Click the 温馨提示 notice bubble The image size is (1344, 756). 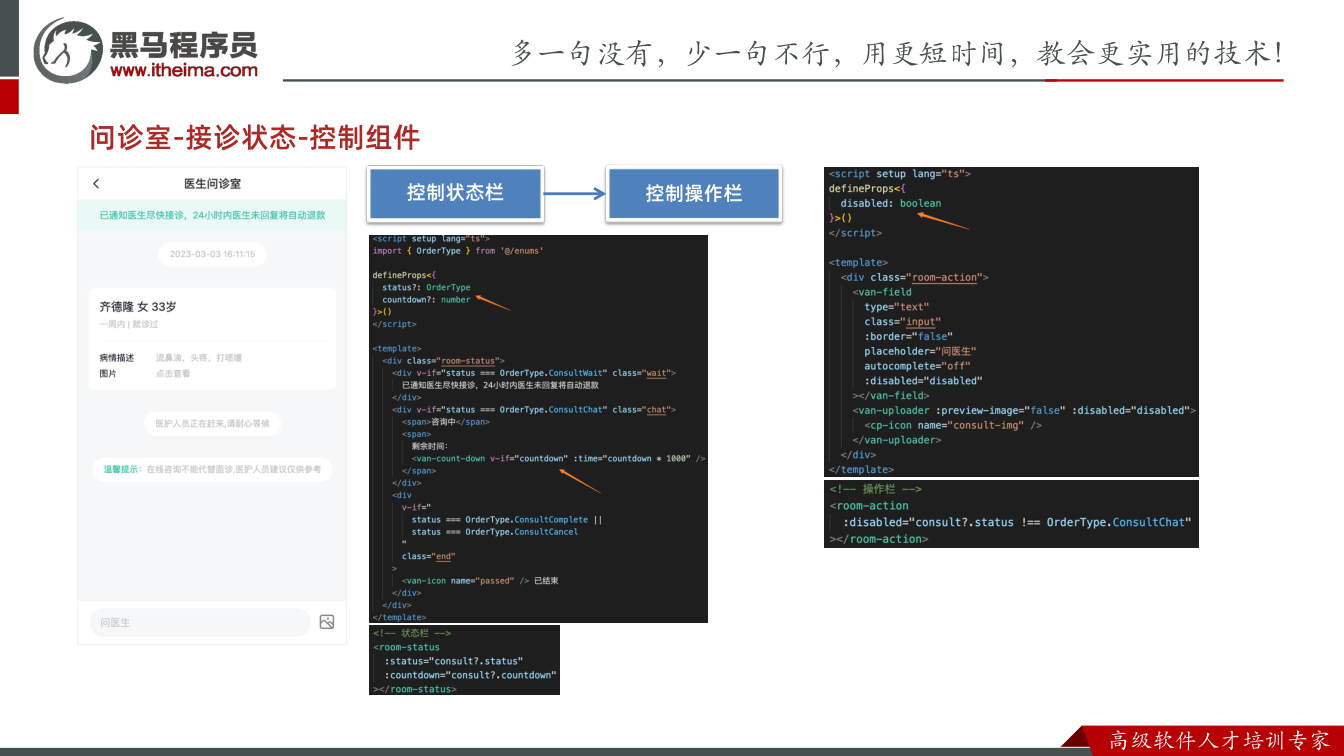(x=212, y=469)
